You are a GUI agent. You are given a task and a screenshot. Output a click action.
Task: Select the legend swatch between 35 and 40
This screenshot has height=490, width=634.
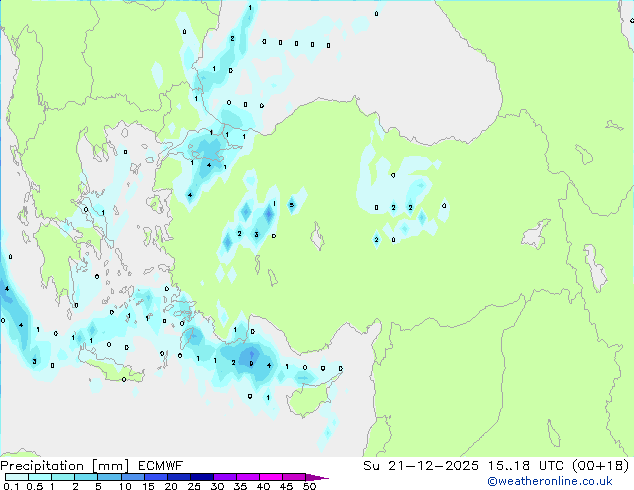(247, 477)
